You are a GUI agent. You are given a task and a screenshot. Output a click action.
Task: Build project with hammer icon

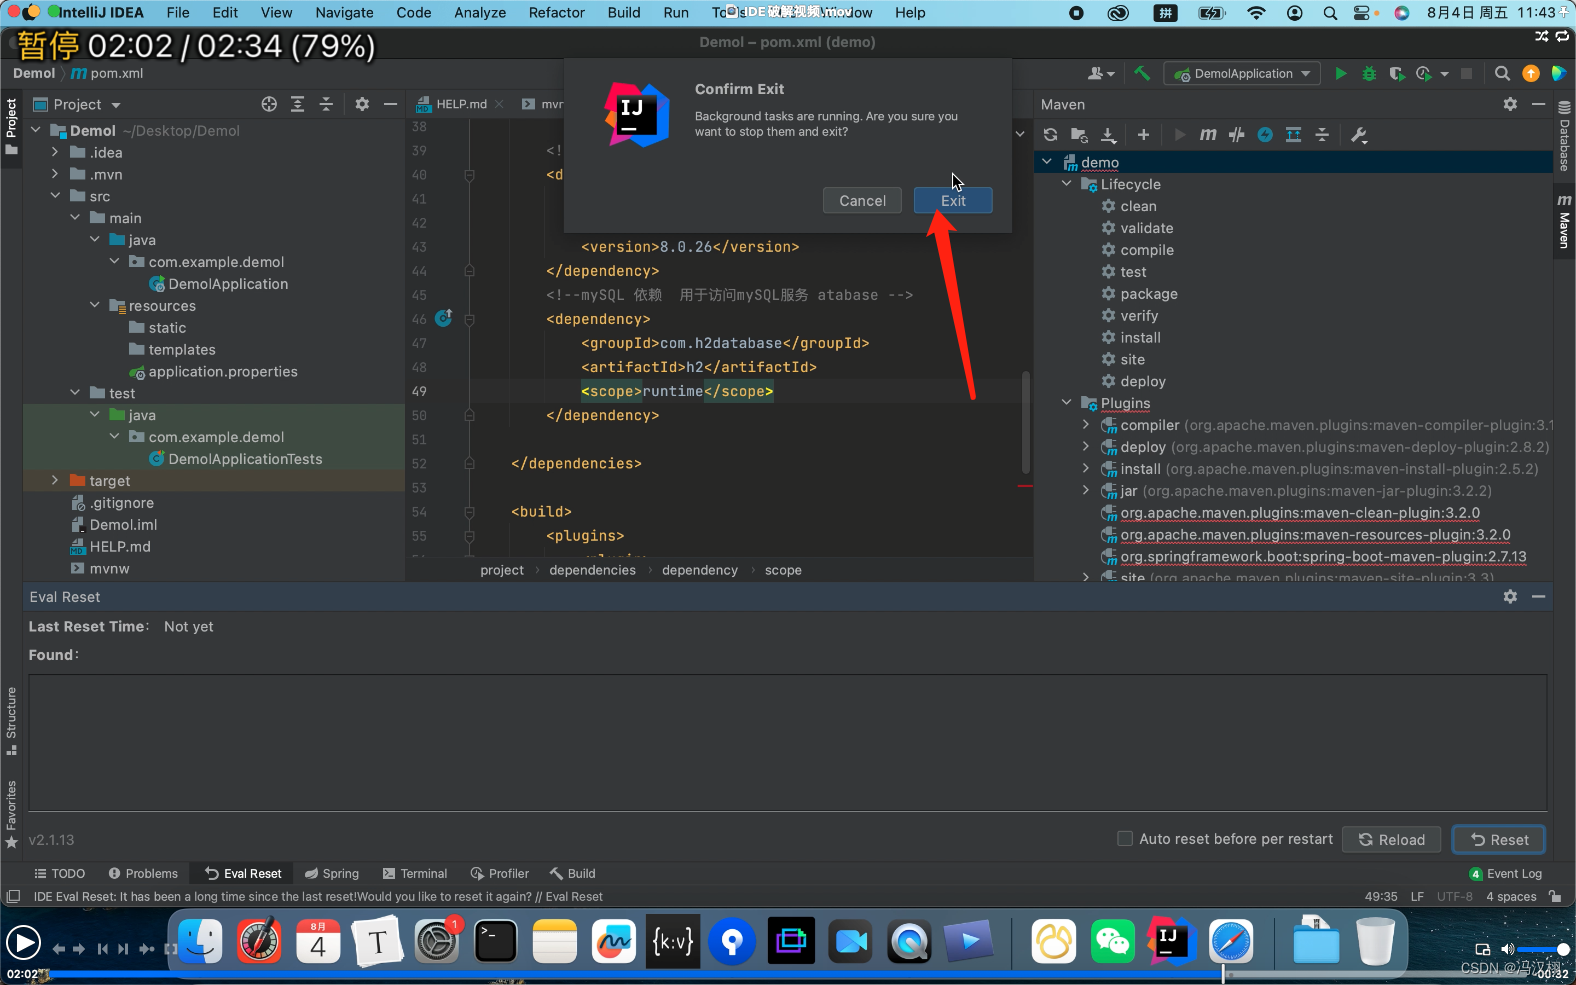[x=1142, y=73]
